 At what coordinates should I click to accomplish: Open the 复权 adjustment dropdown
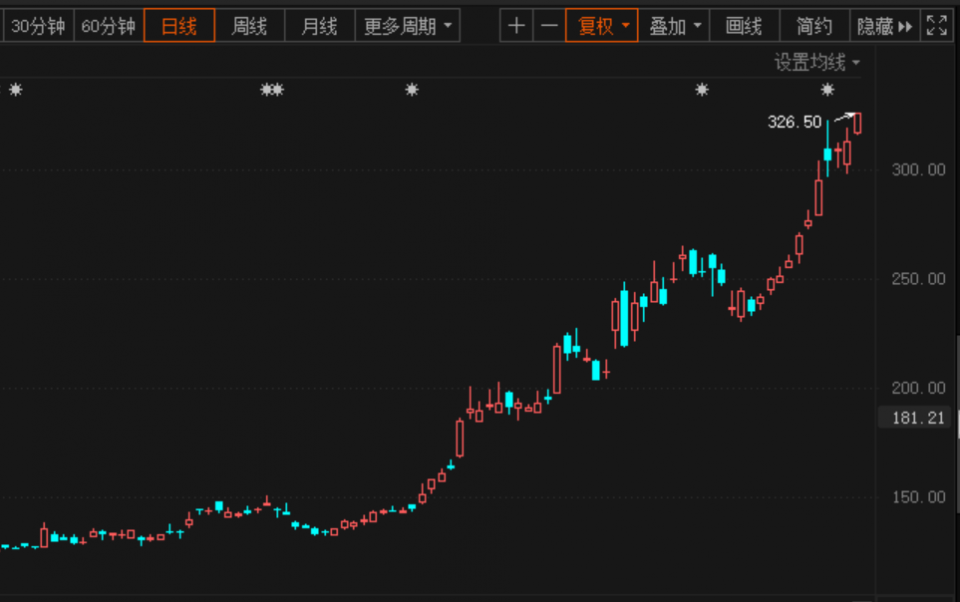(602, 26)
